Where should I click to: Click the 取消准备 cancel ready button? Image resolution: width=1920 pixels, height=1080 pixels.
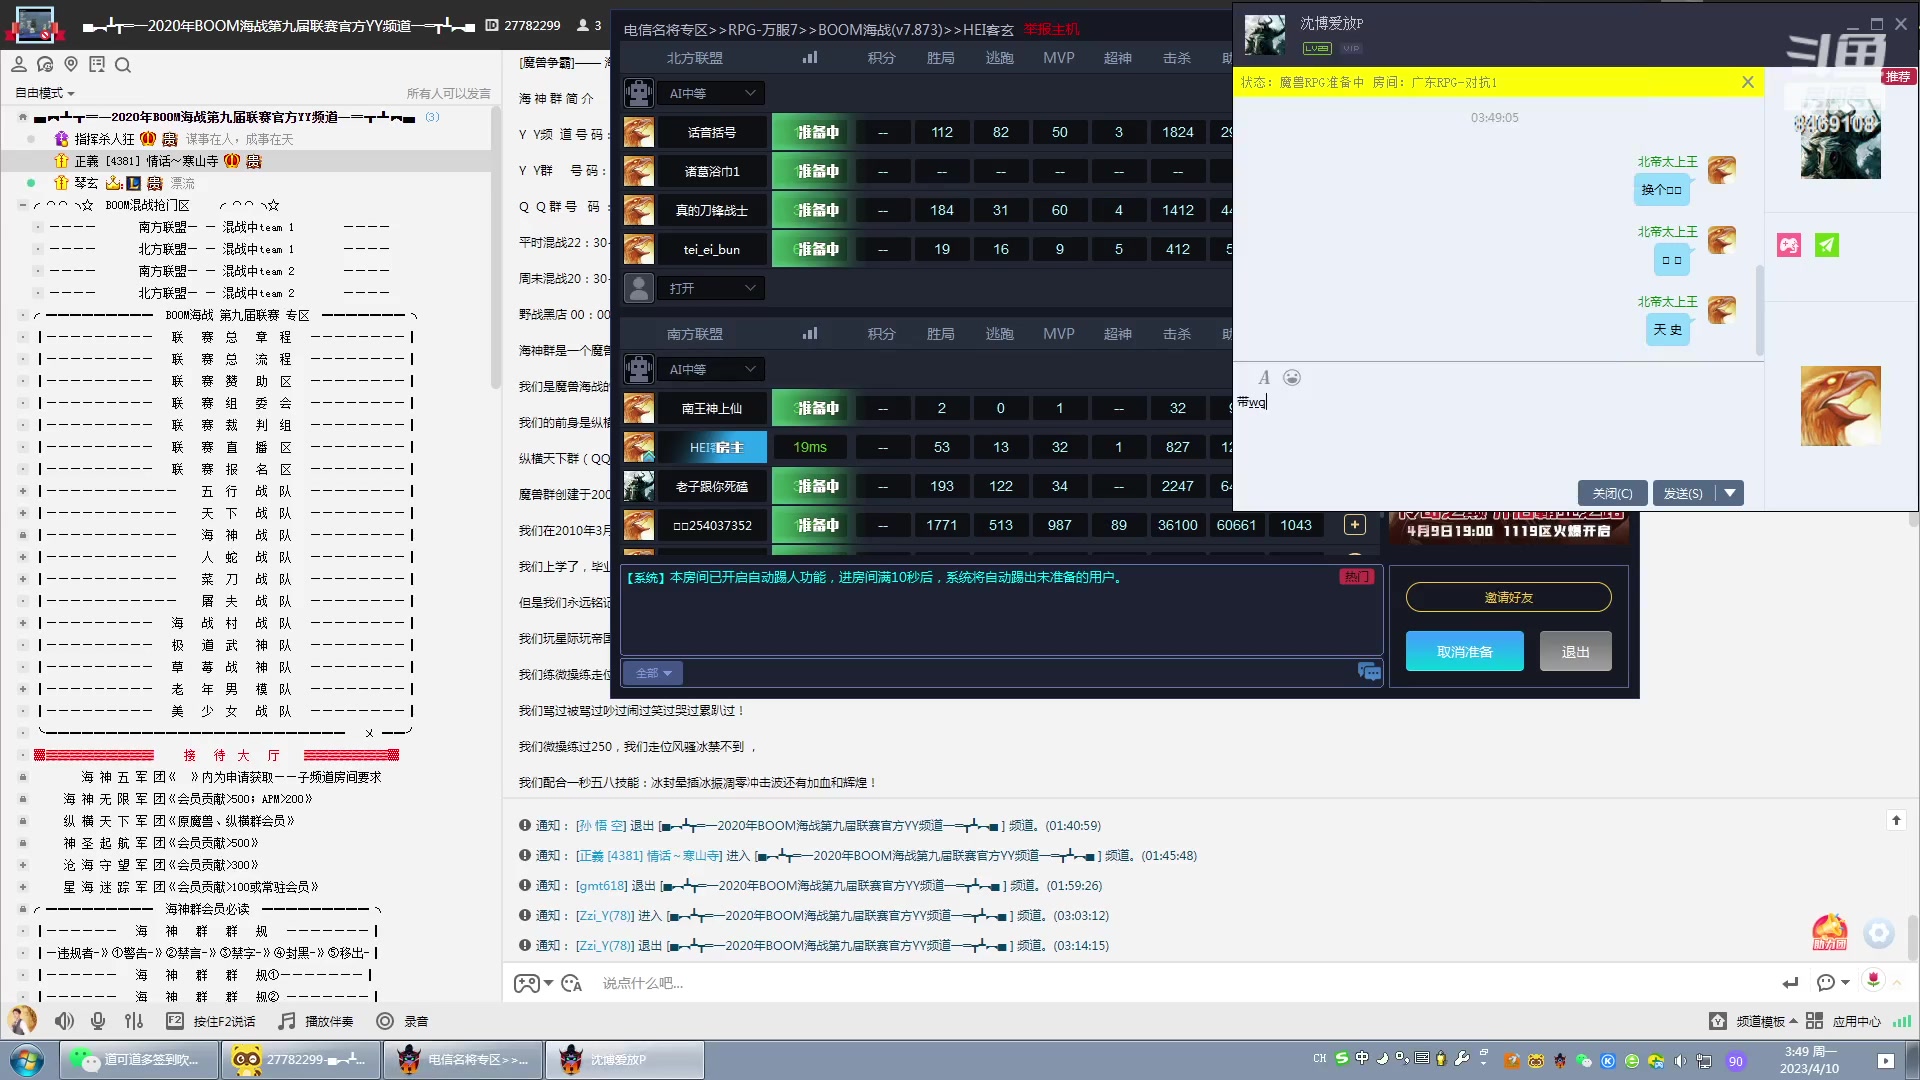click(x=1464, y=651)
